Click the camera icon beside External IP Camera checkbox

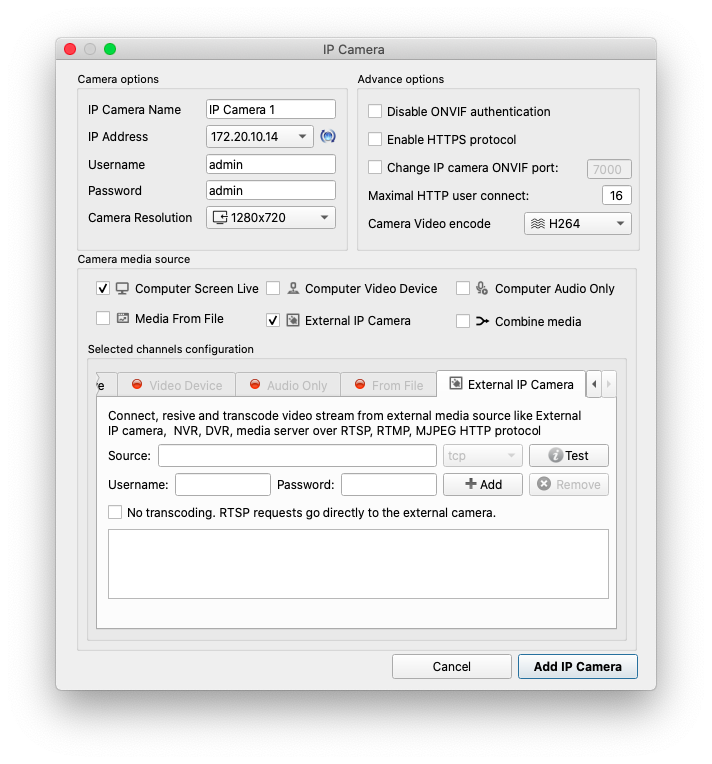click(x=293, y=321)
